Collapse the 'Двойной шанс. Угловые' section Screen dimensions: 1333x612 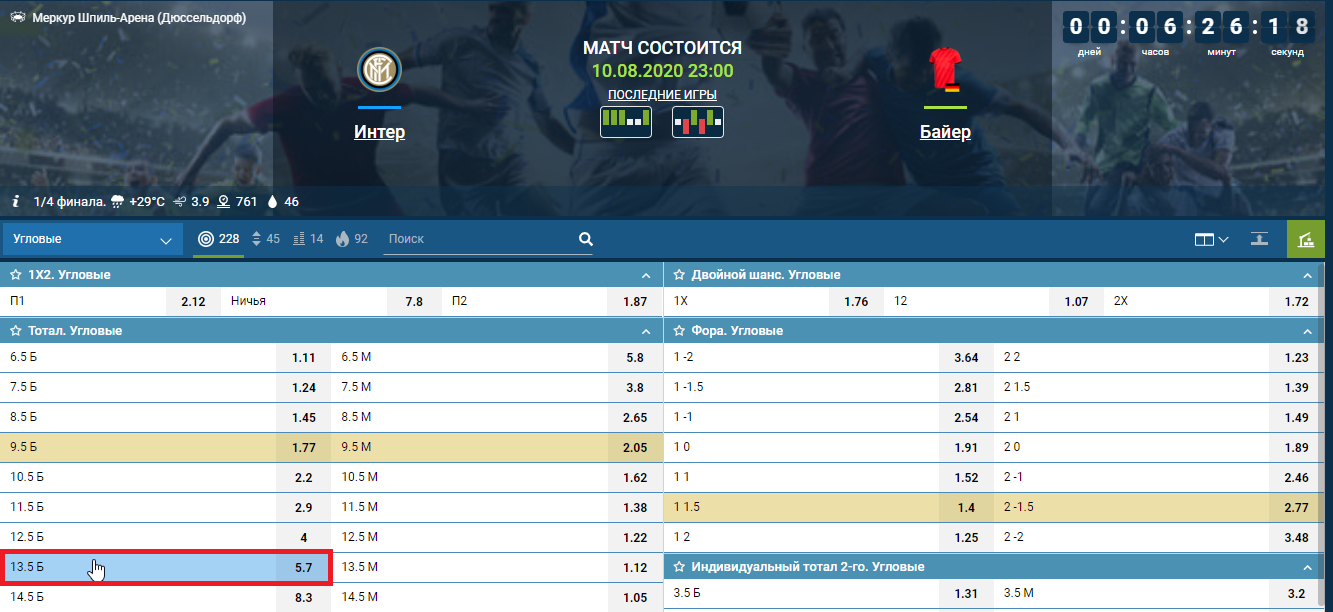(1306, 274)
